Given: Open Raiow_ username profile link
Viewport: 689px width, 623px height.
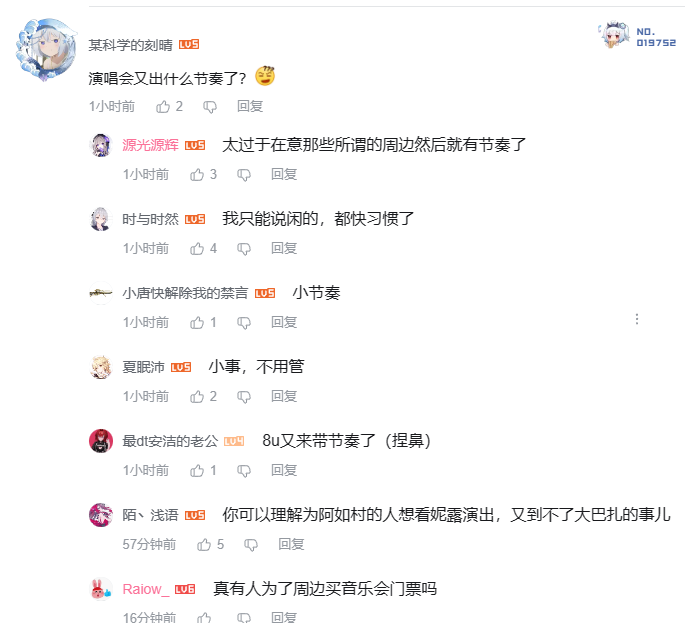Looking at the screenshot, I should [145, 589].
